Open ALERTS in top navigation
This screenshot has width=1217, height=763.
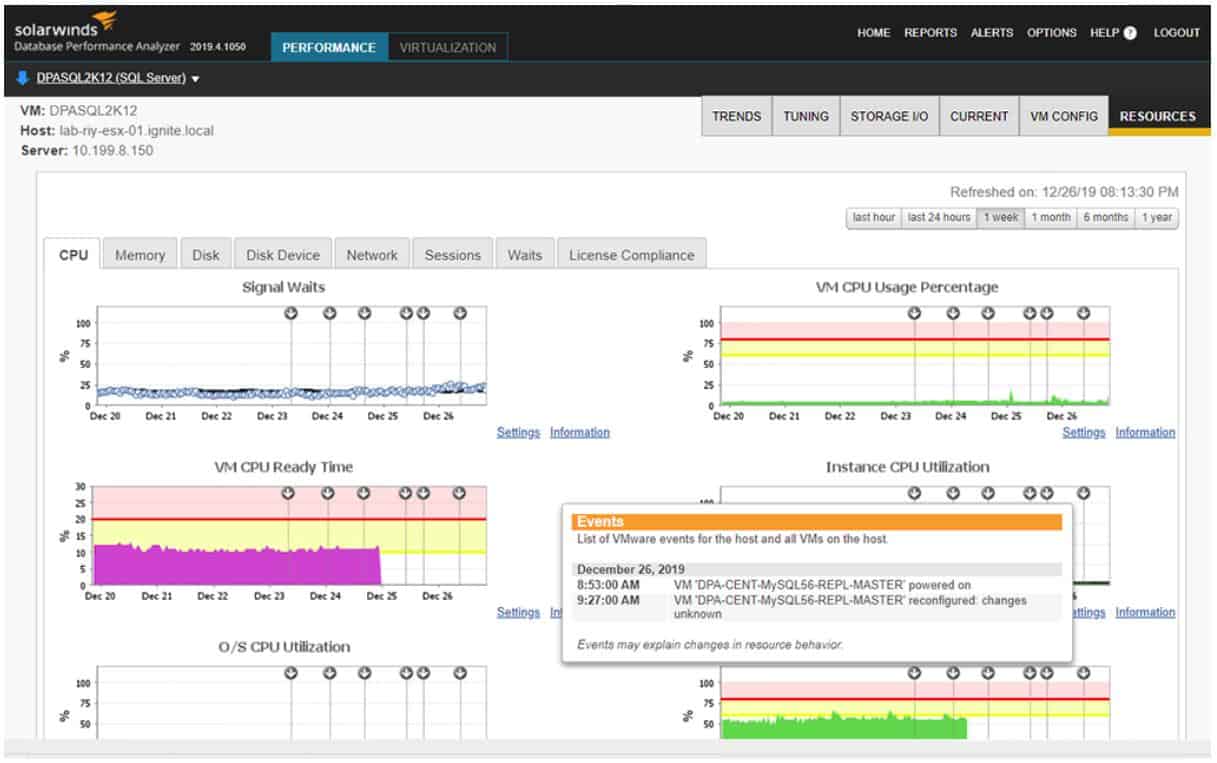coord(992,33)
